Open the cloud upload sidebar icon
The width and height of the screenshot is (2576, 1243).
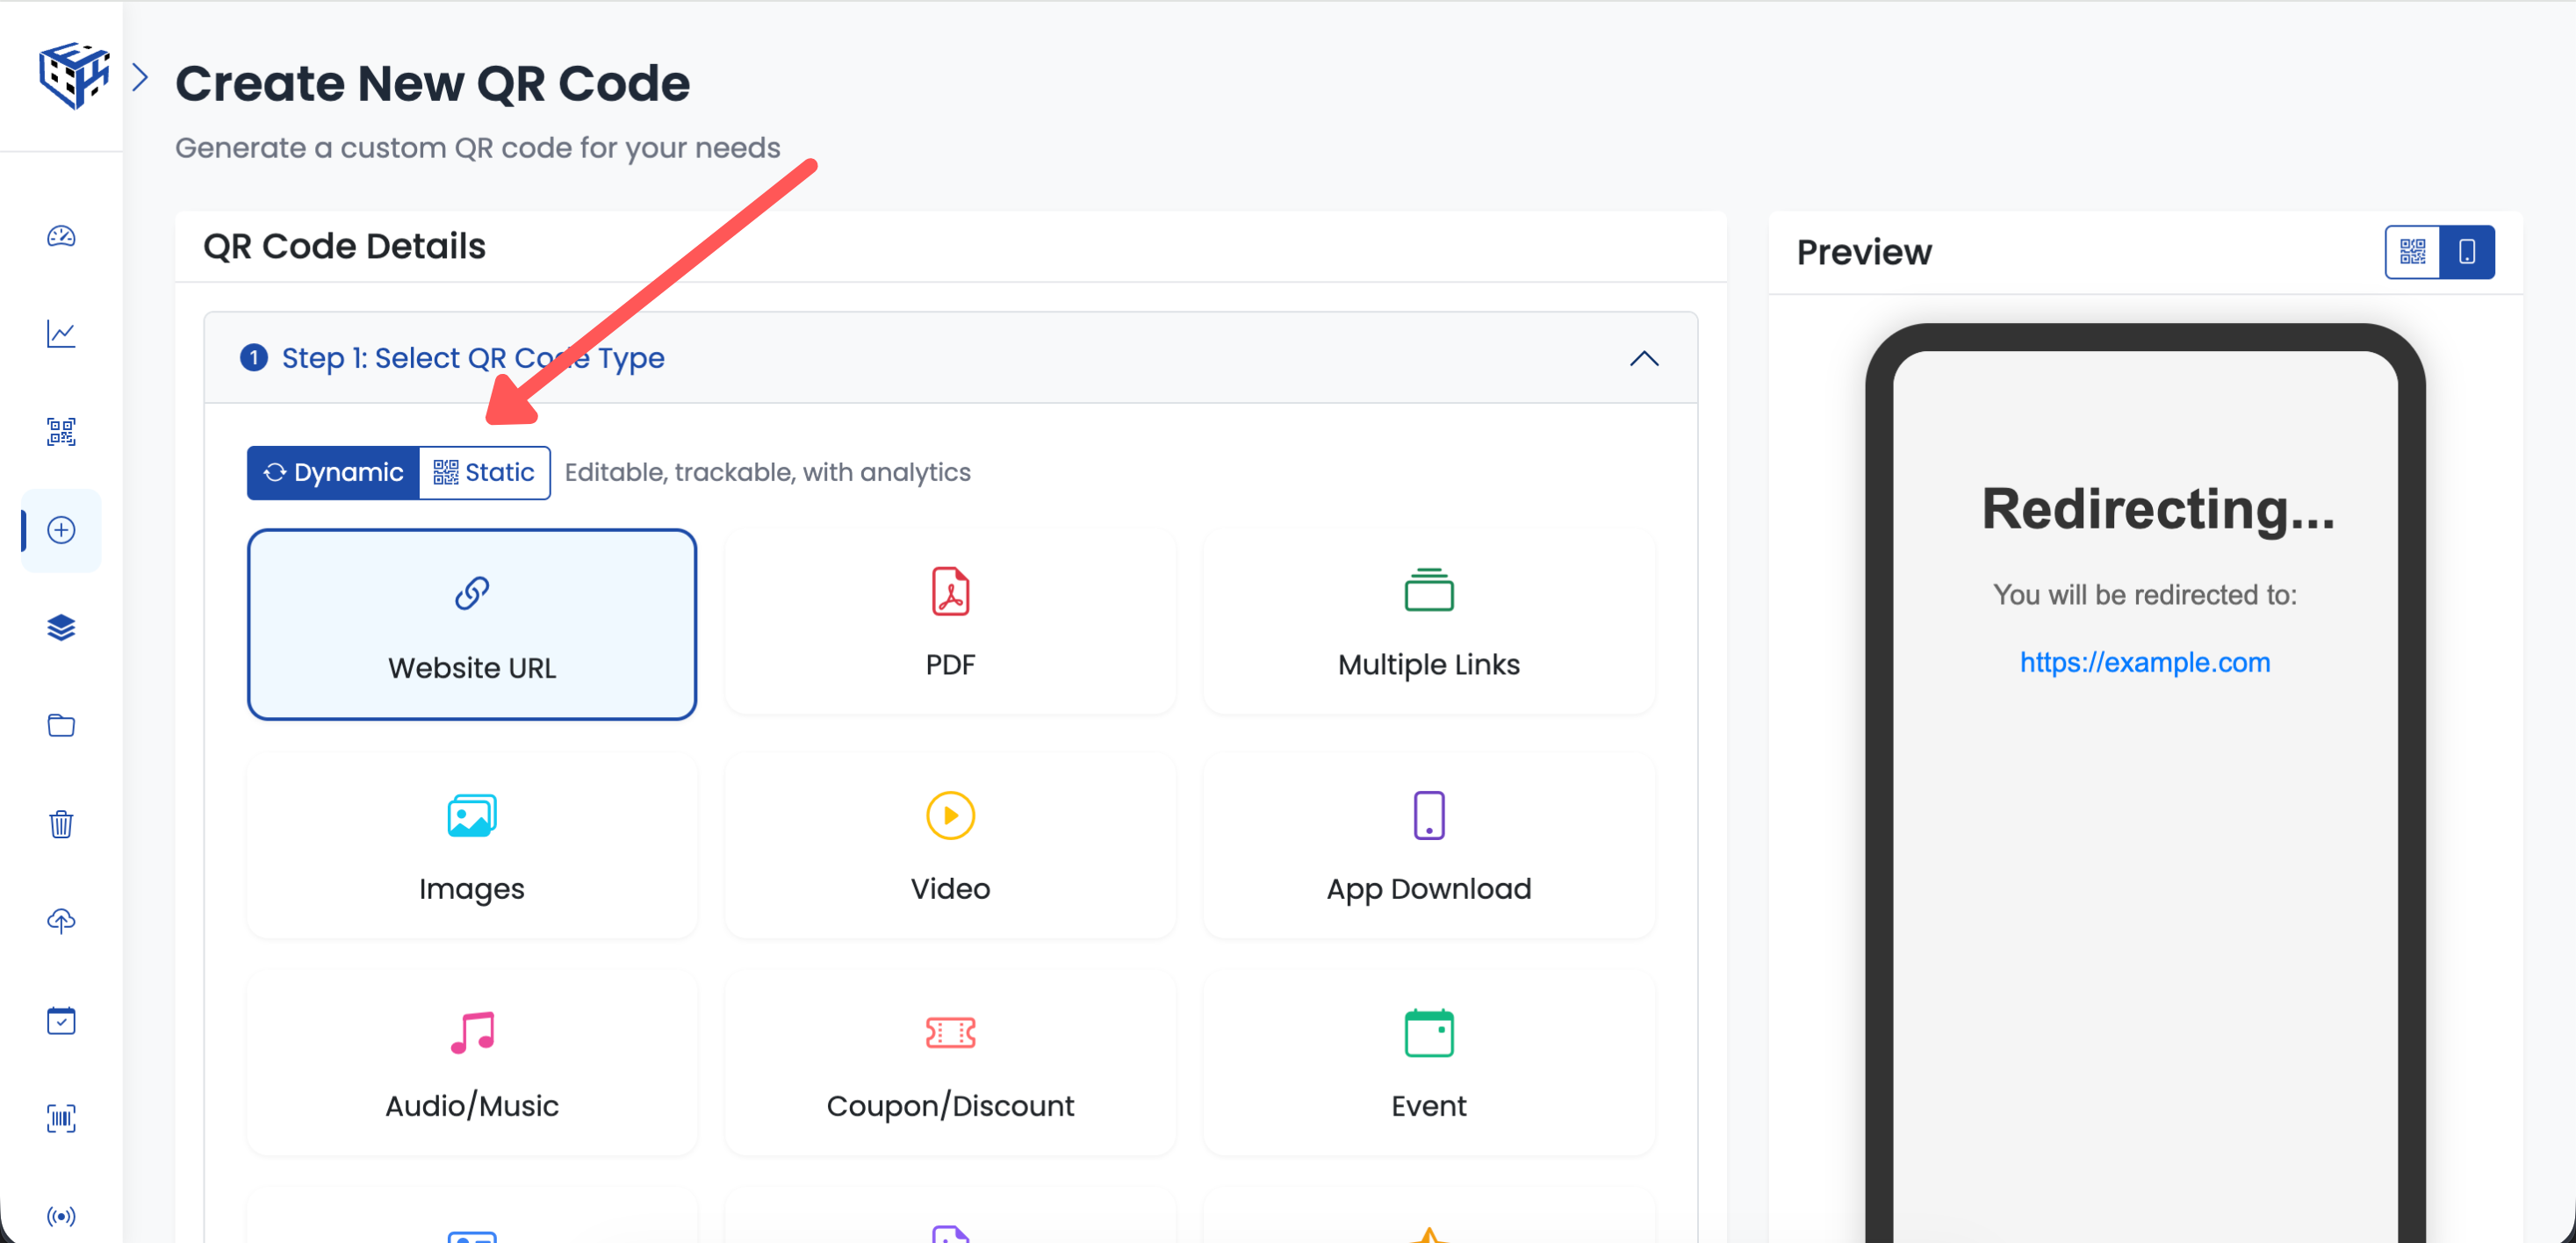tap(61, 922)
